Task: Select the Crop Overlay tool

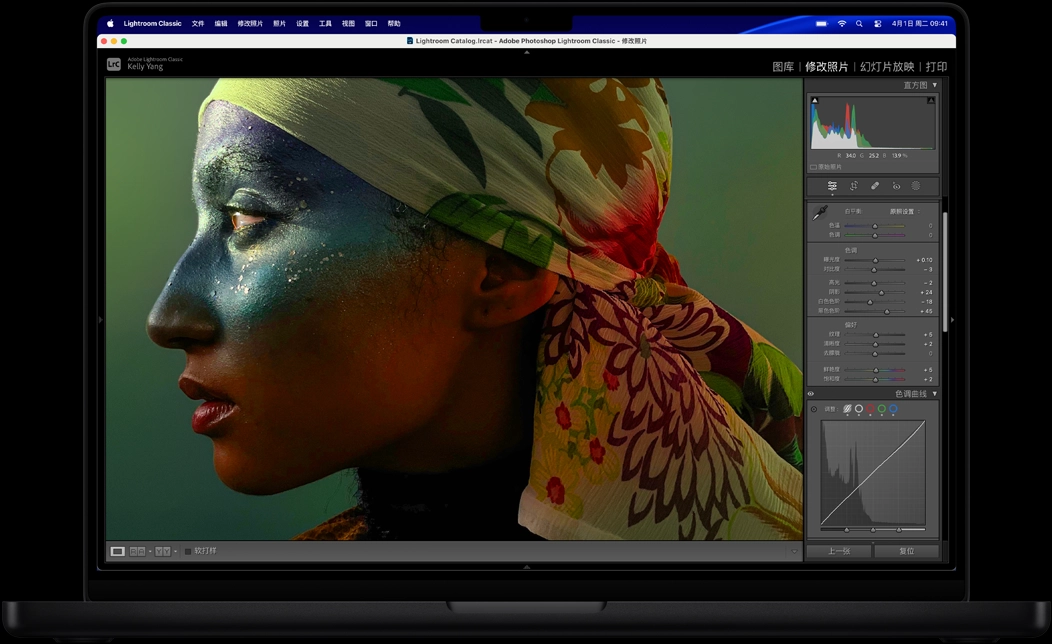Action: 854,186
